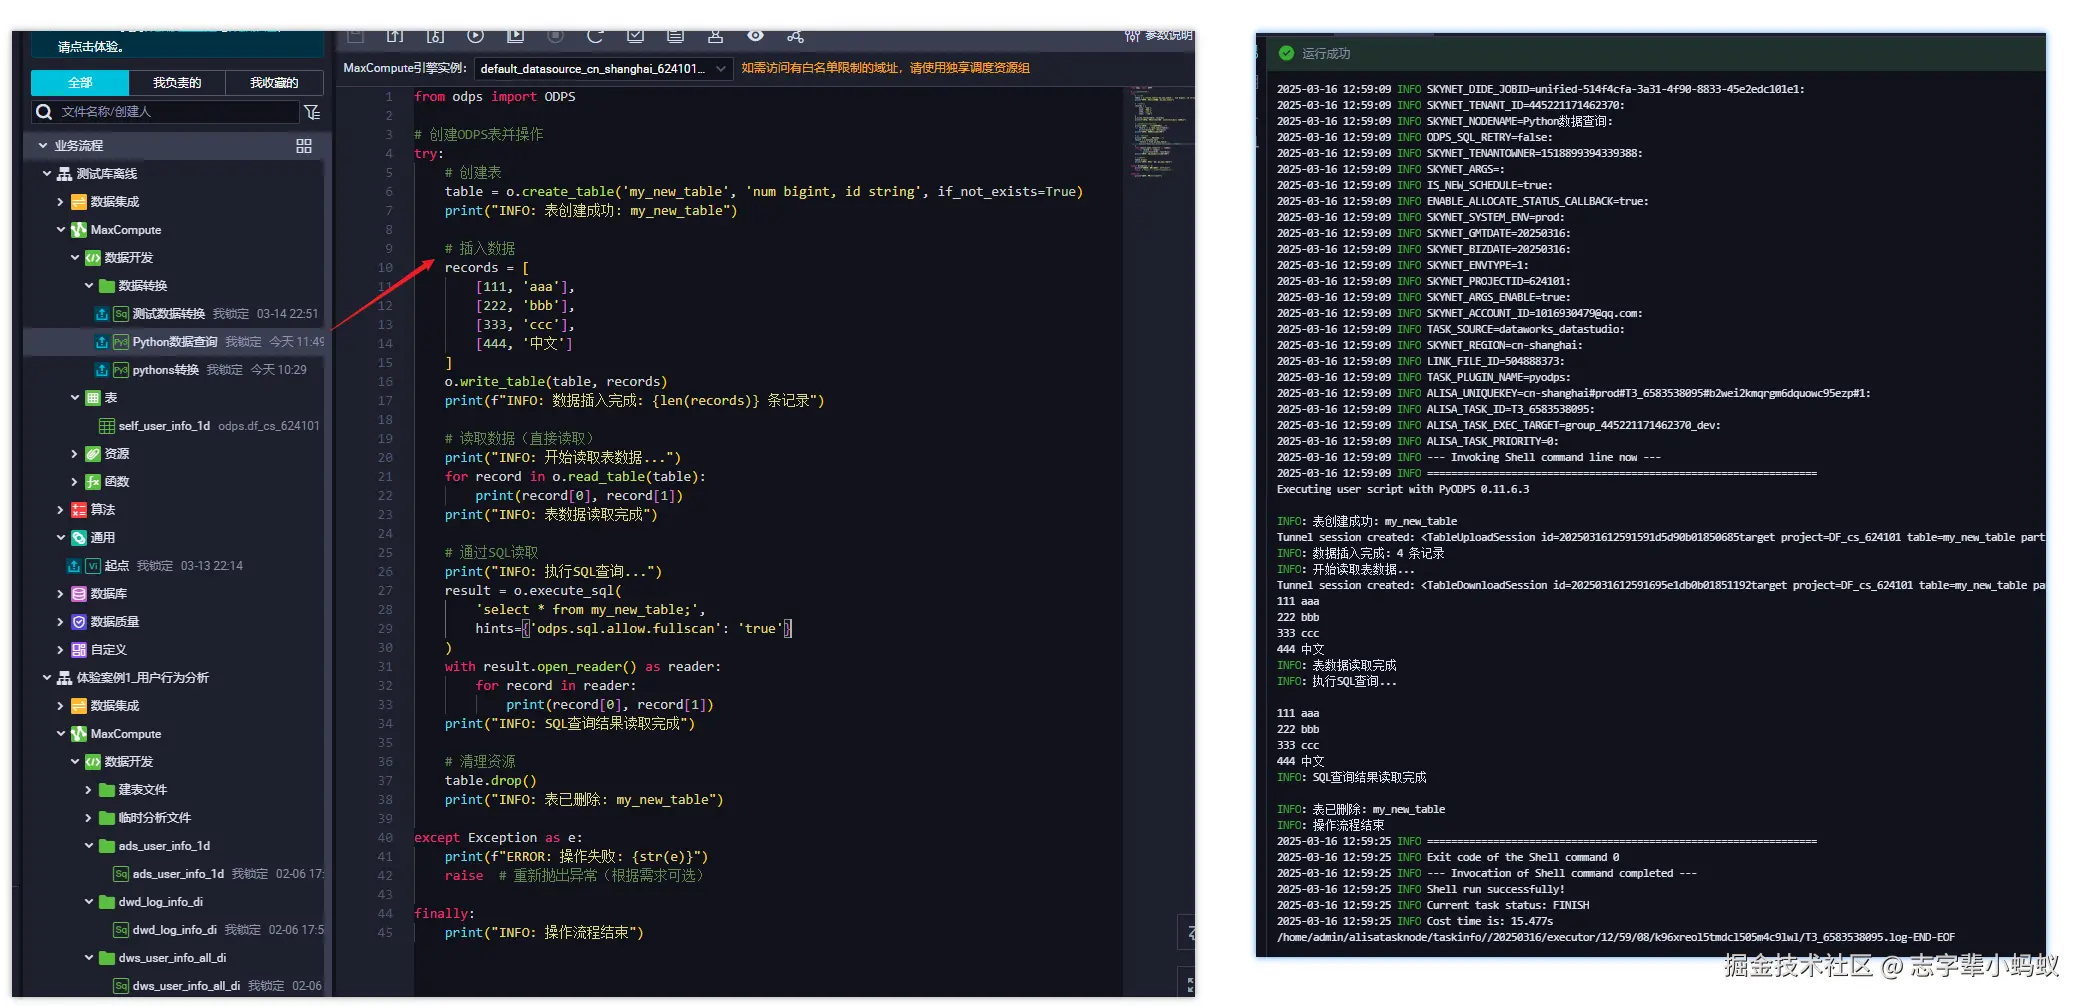The height and width of the screenshot is (1006, 2086).
Task: Expand the 数据库 node
Action: pyautogui.click(x=61, y=594)
